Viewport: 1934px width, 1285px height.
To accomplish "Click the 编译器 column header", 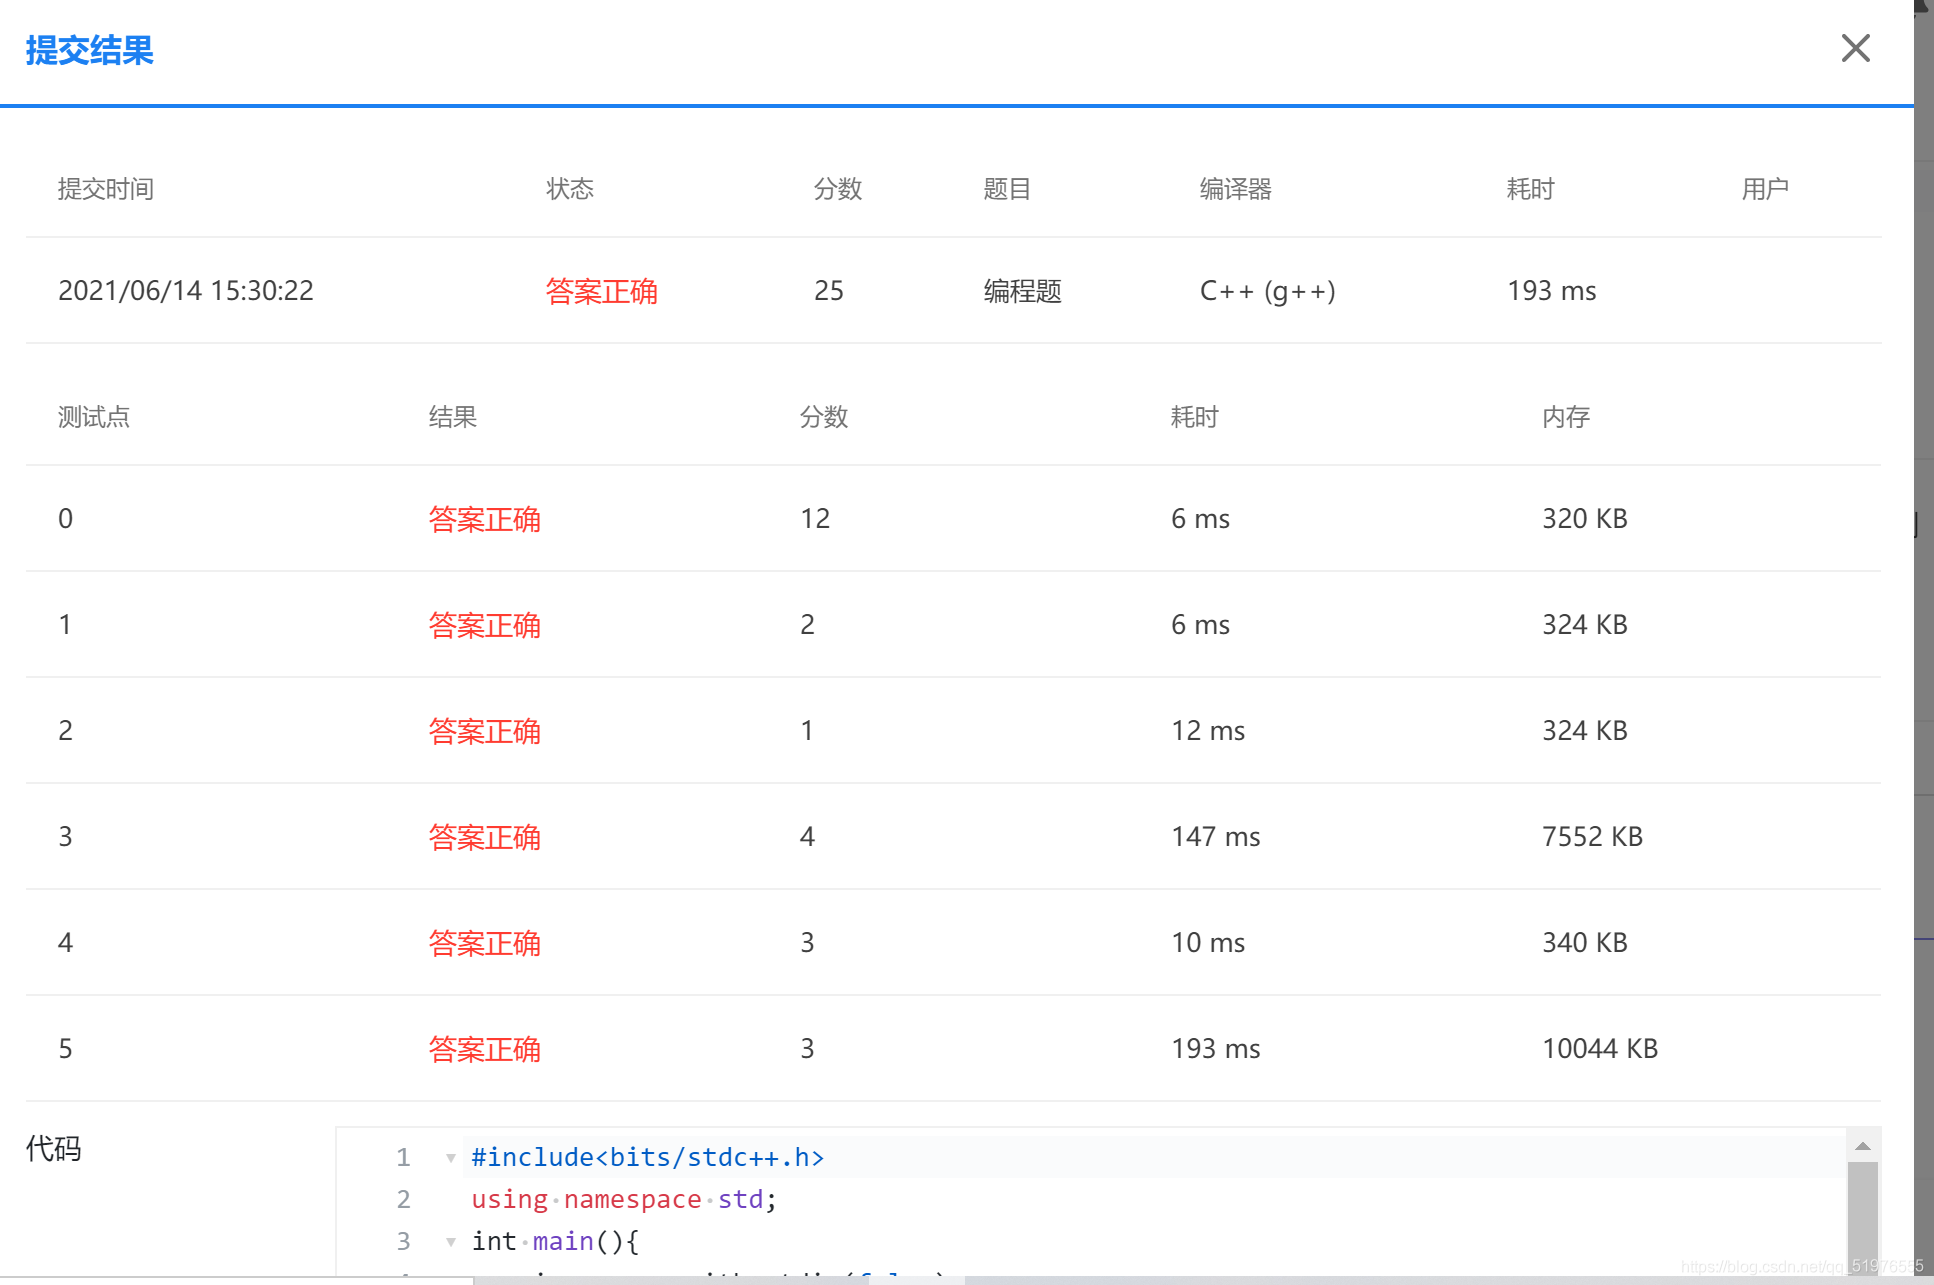I will point(1236,189).
